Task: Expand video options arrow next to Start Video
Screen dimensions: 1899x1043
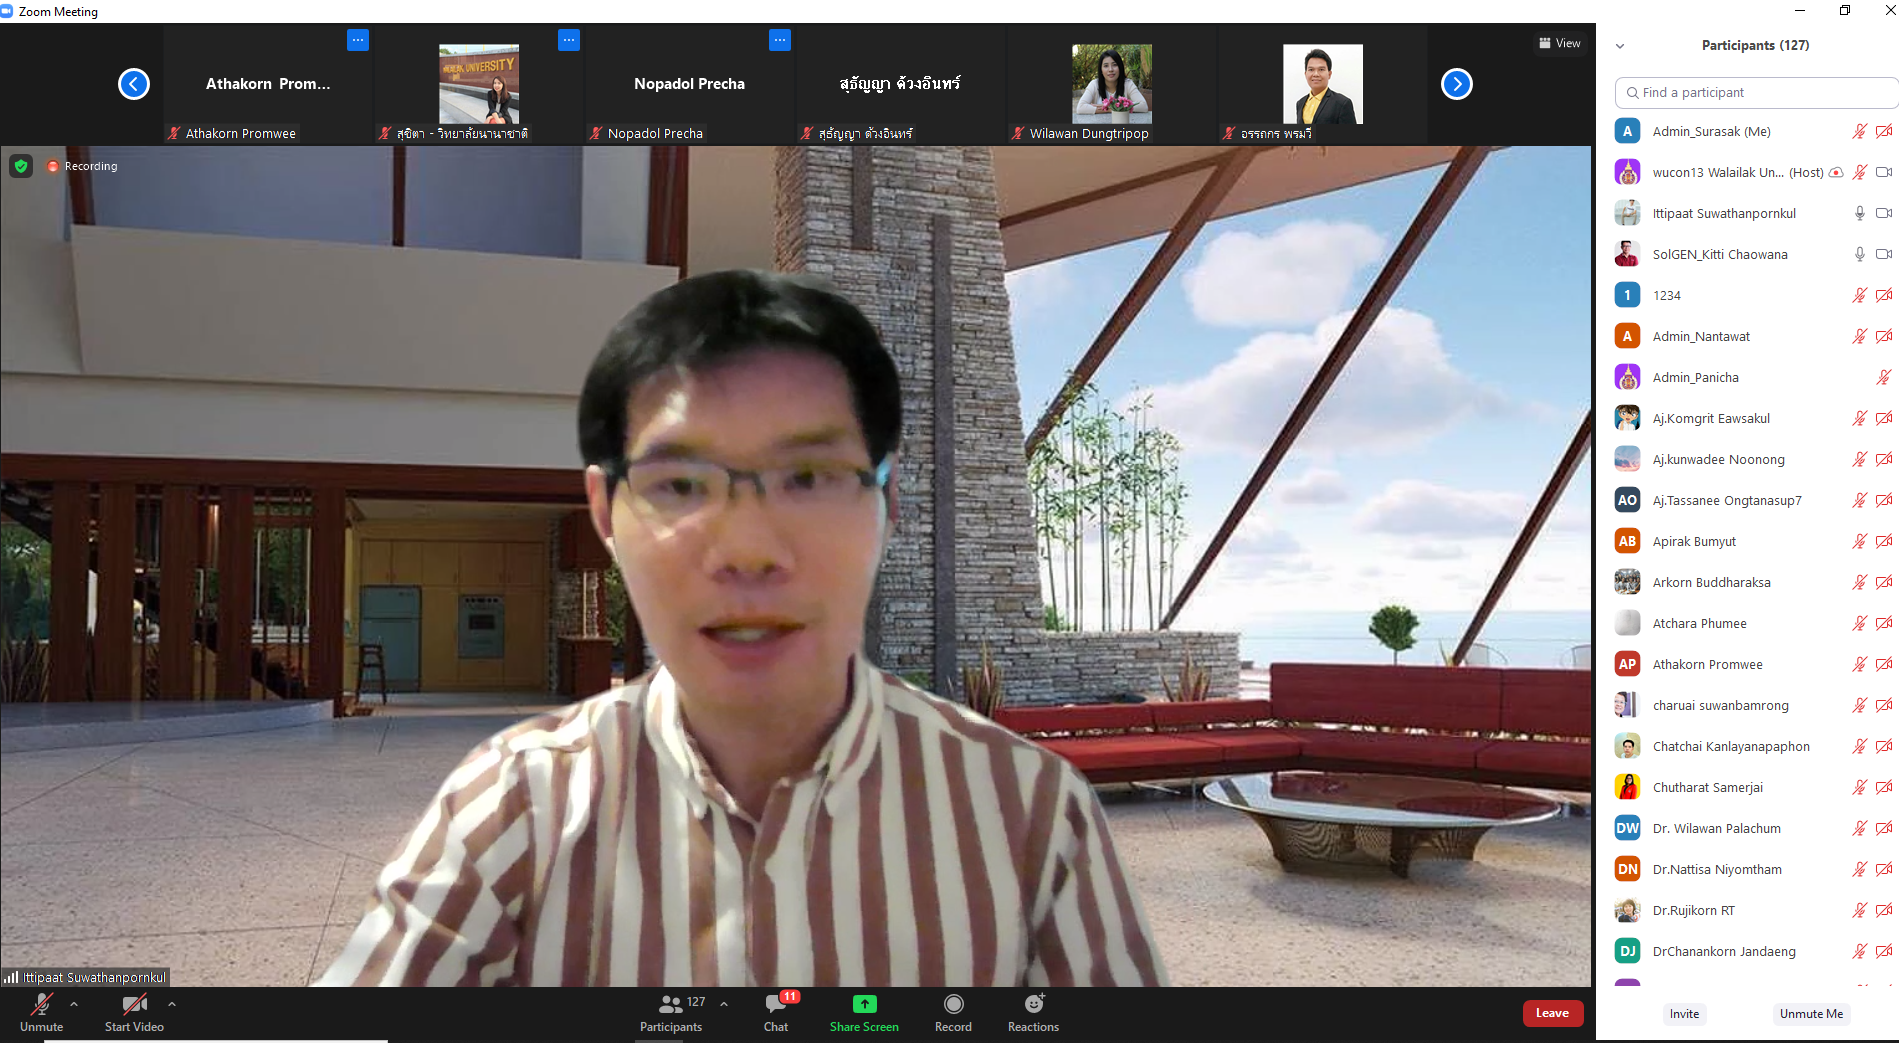Action: click(172, 1004)
